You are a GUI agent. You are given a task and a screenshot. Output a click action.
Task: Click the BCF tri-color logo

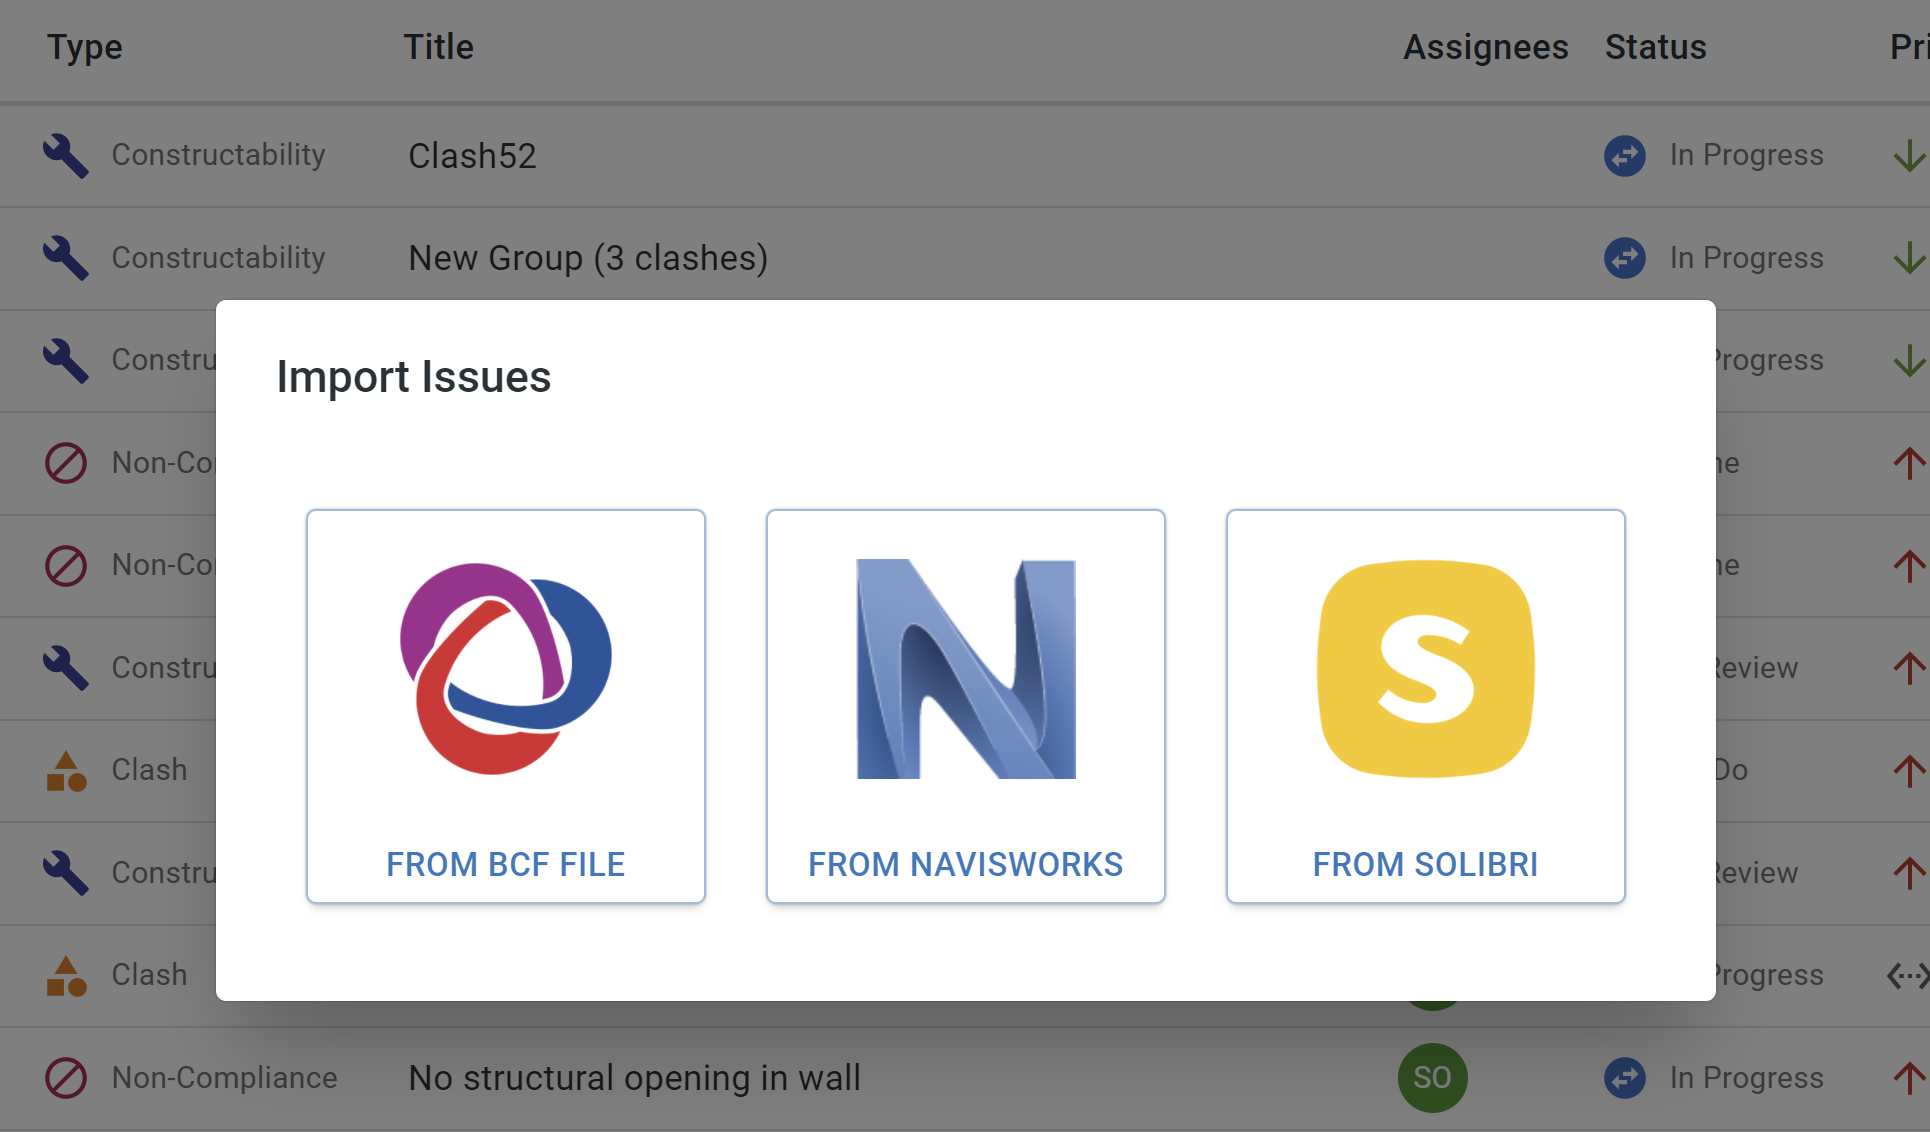pyautogui.click(x=506, y=669)
